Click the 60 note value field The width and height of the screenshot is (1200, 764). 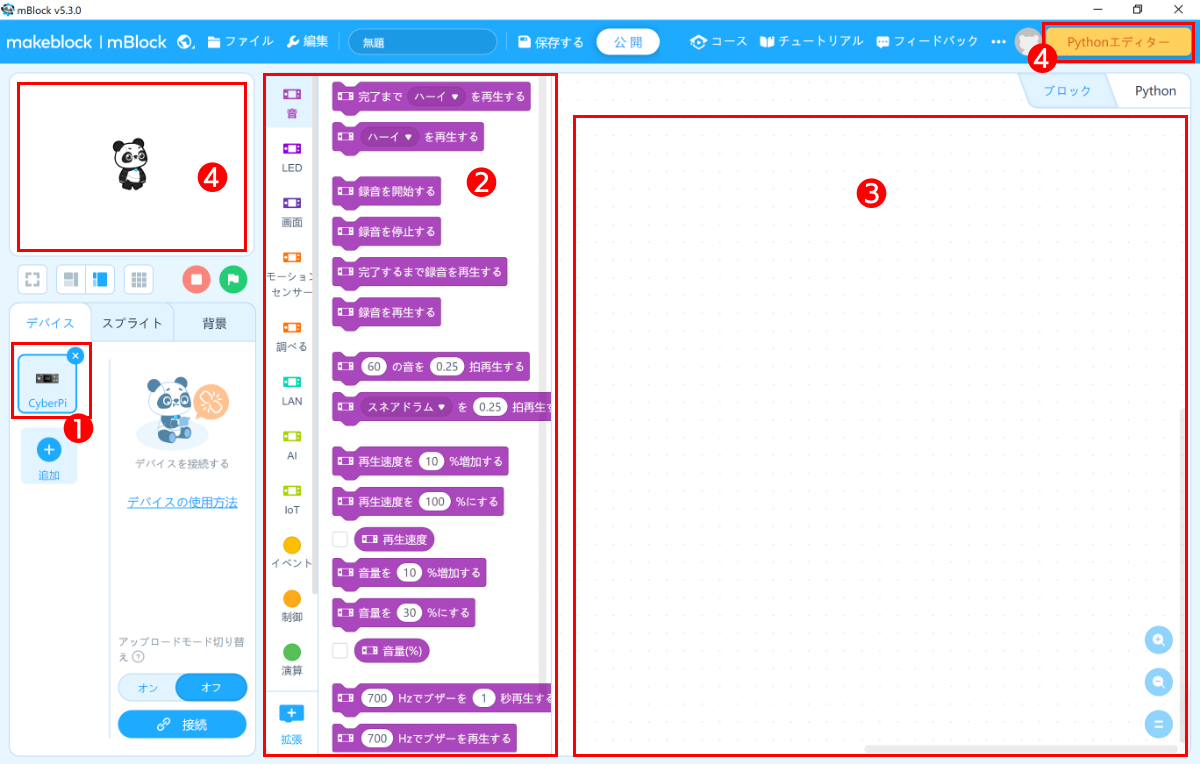(x=375, y=367)
